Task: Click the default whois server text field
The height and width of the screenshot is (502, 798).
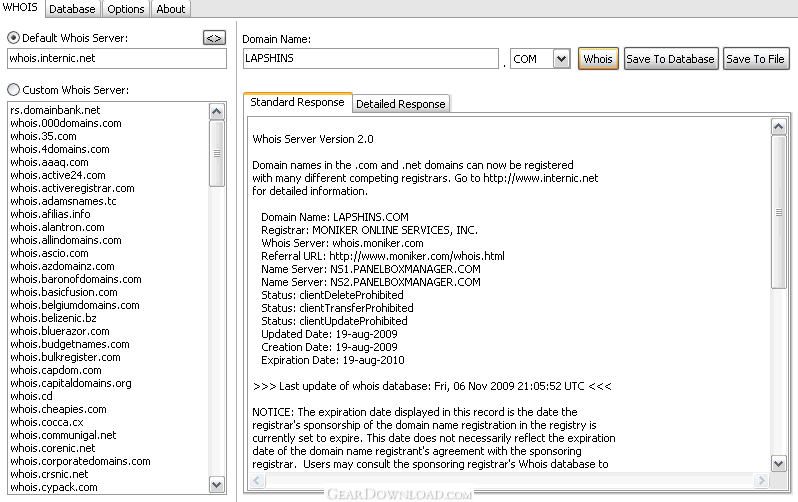Action: (x=117, y=59)
